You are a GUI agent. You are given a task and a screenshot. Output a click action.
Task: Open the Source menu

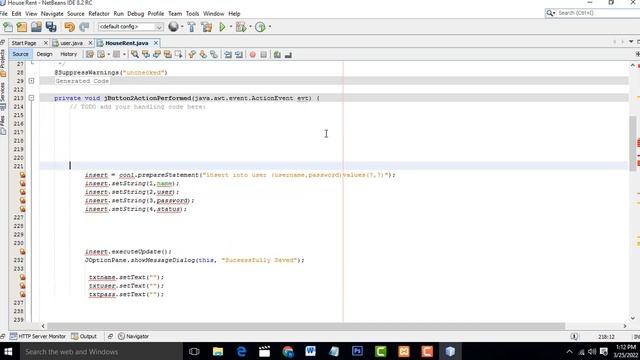coord(76,13)
